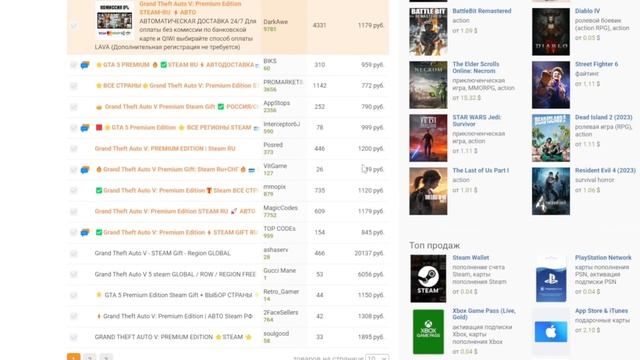Open the Resident Evil 4 (2023) title link

tap(605, 171)
